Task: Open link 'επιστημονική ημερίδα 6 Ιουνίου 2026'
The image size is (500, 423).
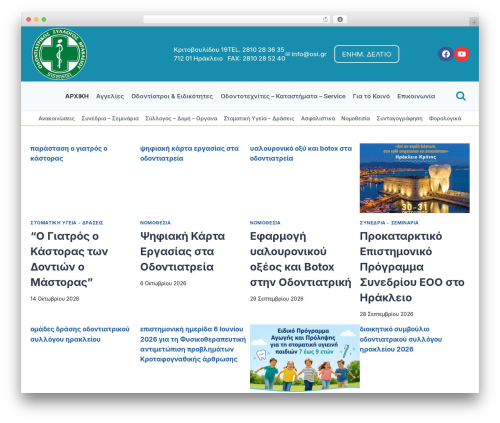Action: pos(193,344)
